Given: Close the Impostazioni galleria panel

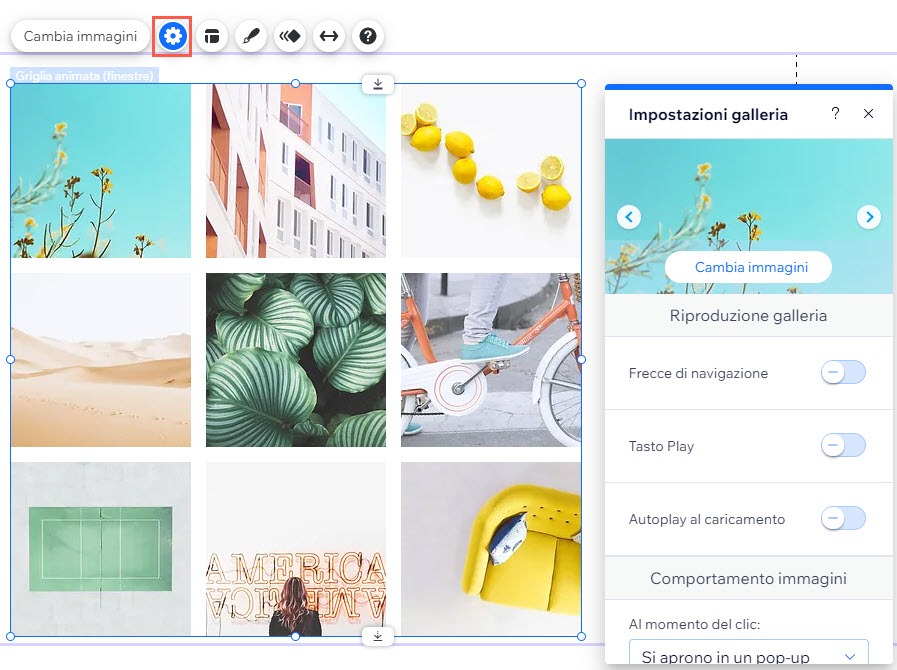Looking at the screenshot, I should click(x=868, y=113).
